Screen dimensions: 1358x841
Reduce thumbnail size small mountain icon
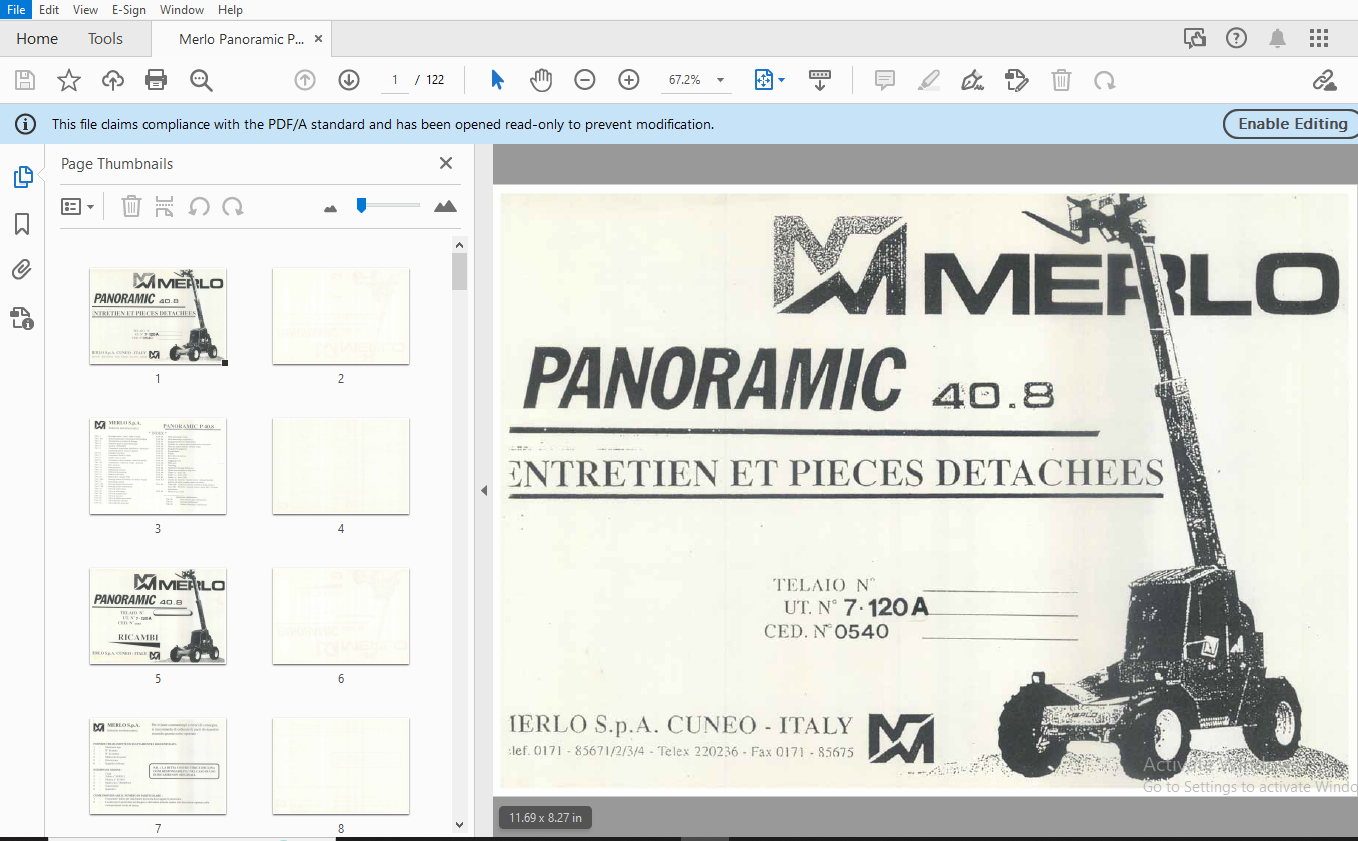pos(331,208)
